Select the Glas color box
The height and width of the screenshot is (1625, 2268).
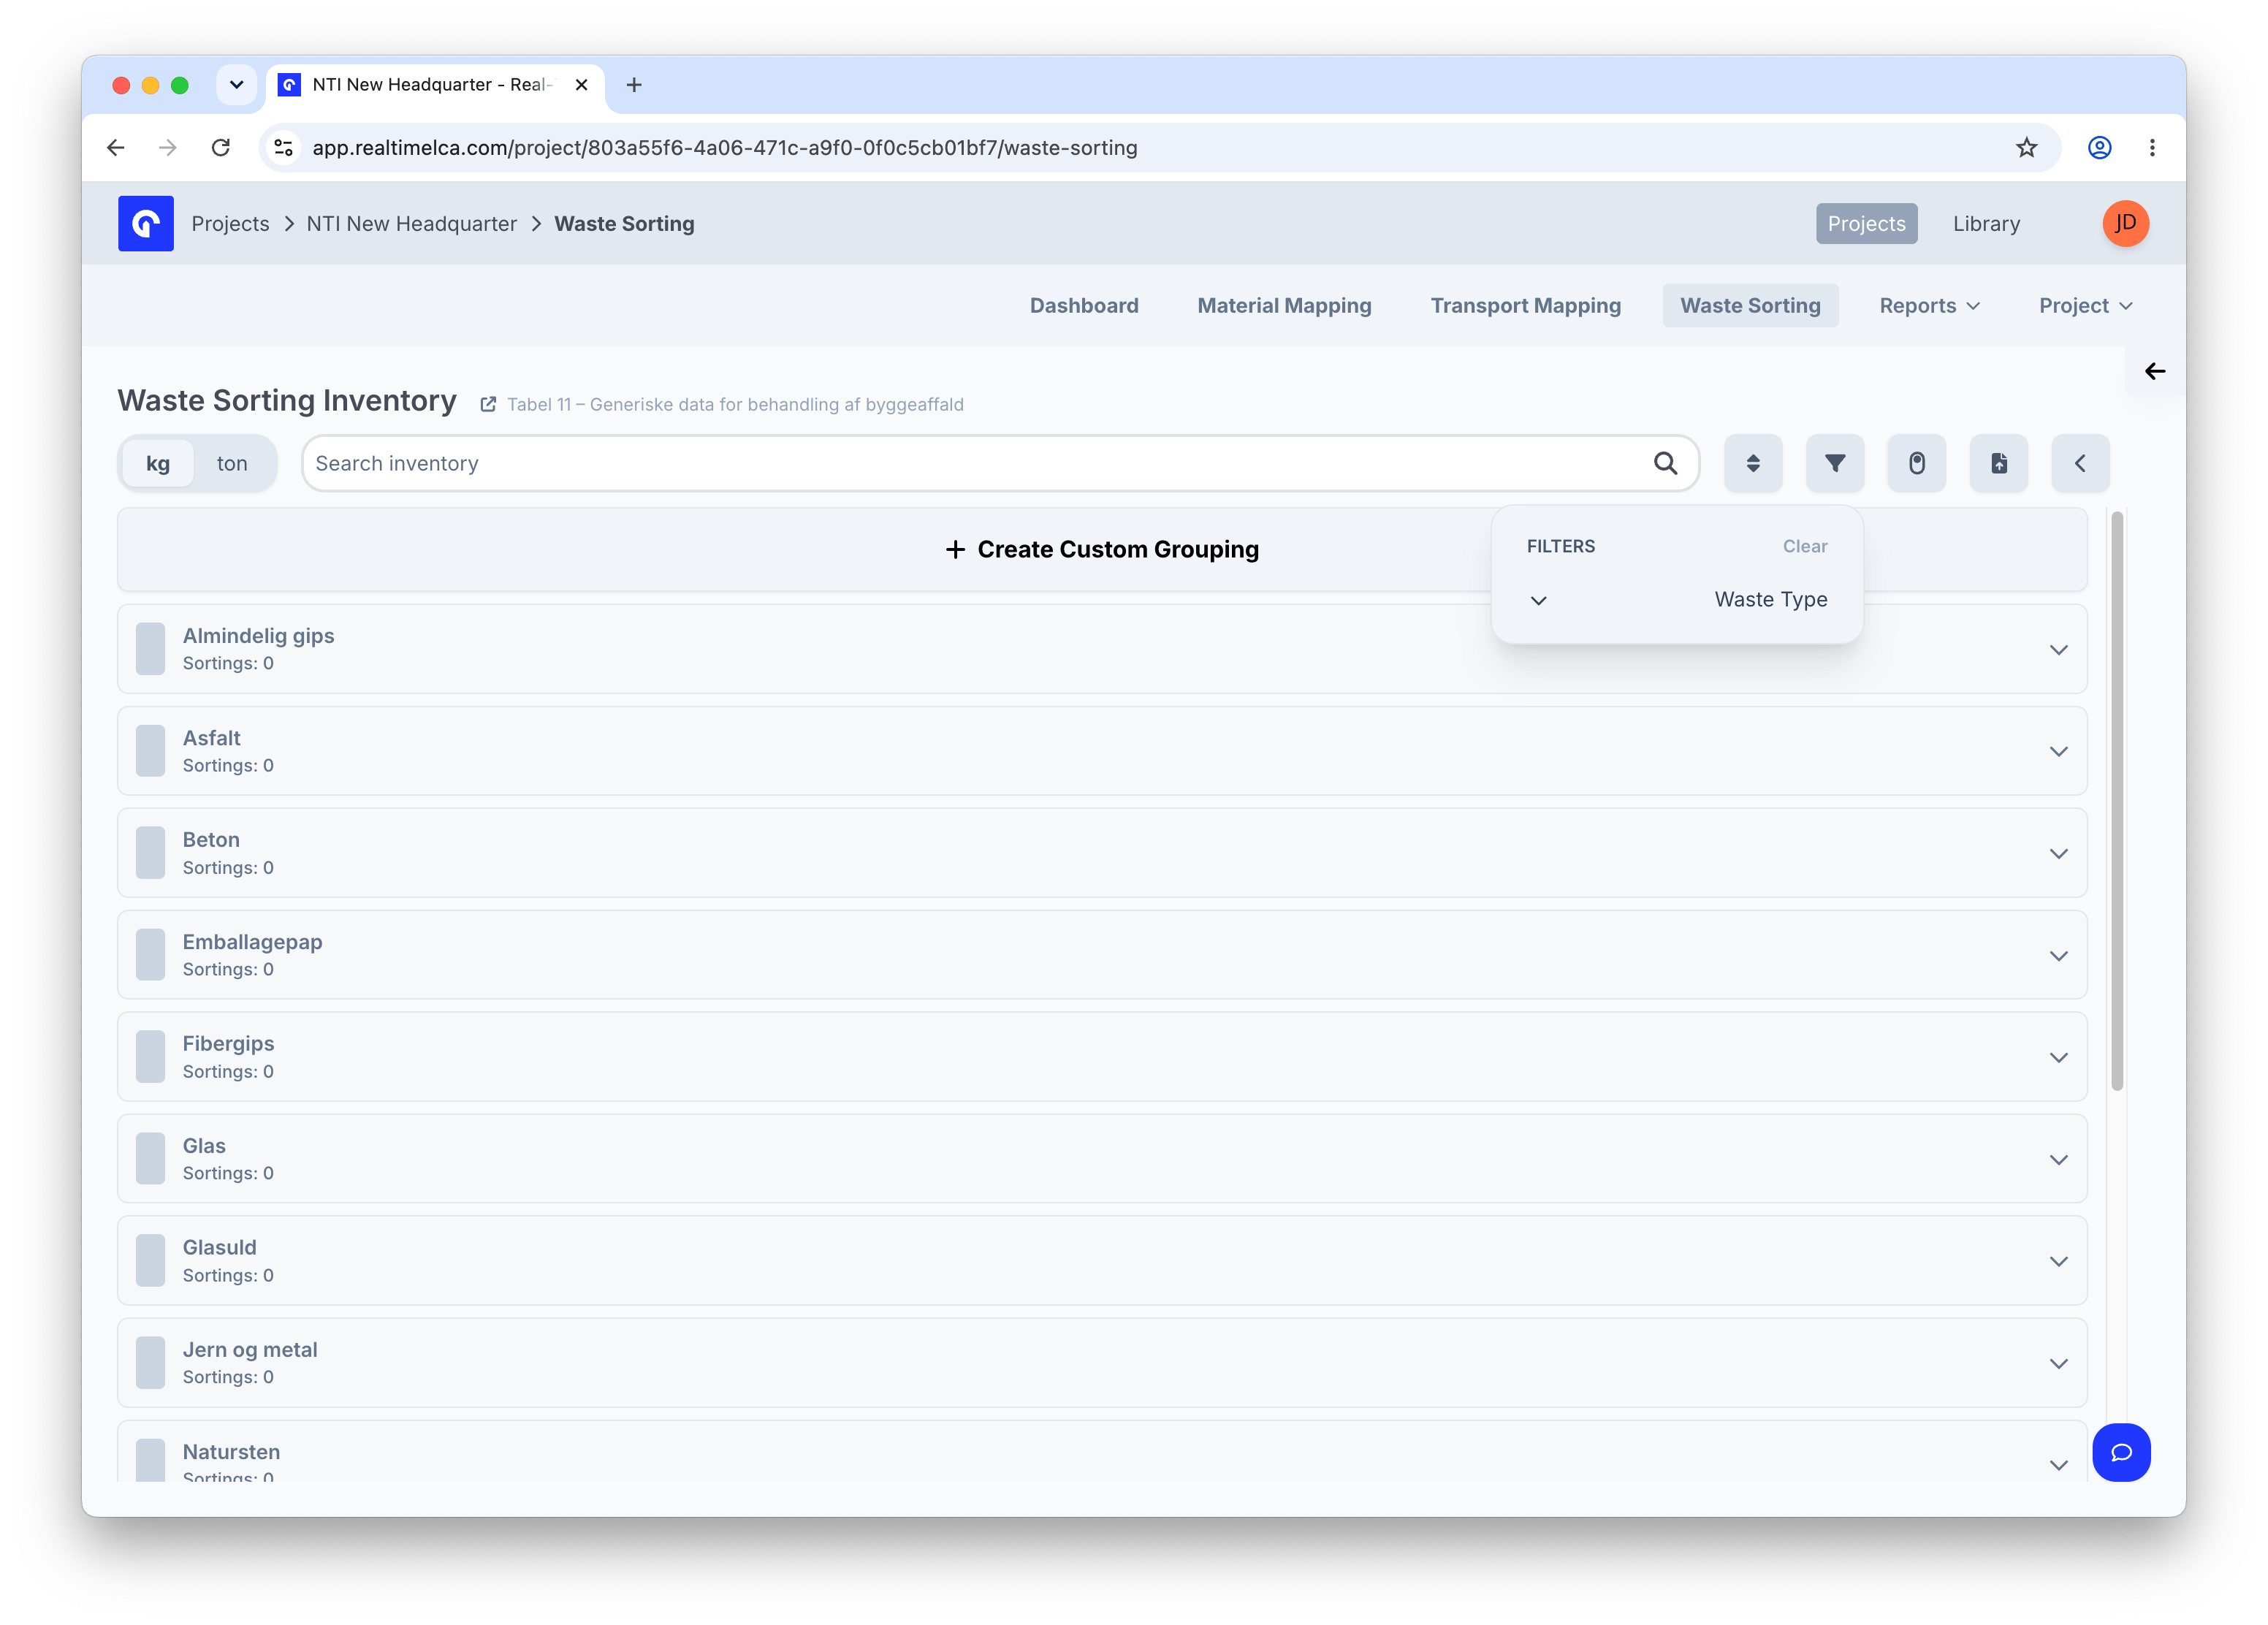coord(150,1159)
